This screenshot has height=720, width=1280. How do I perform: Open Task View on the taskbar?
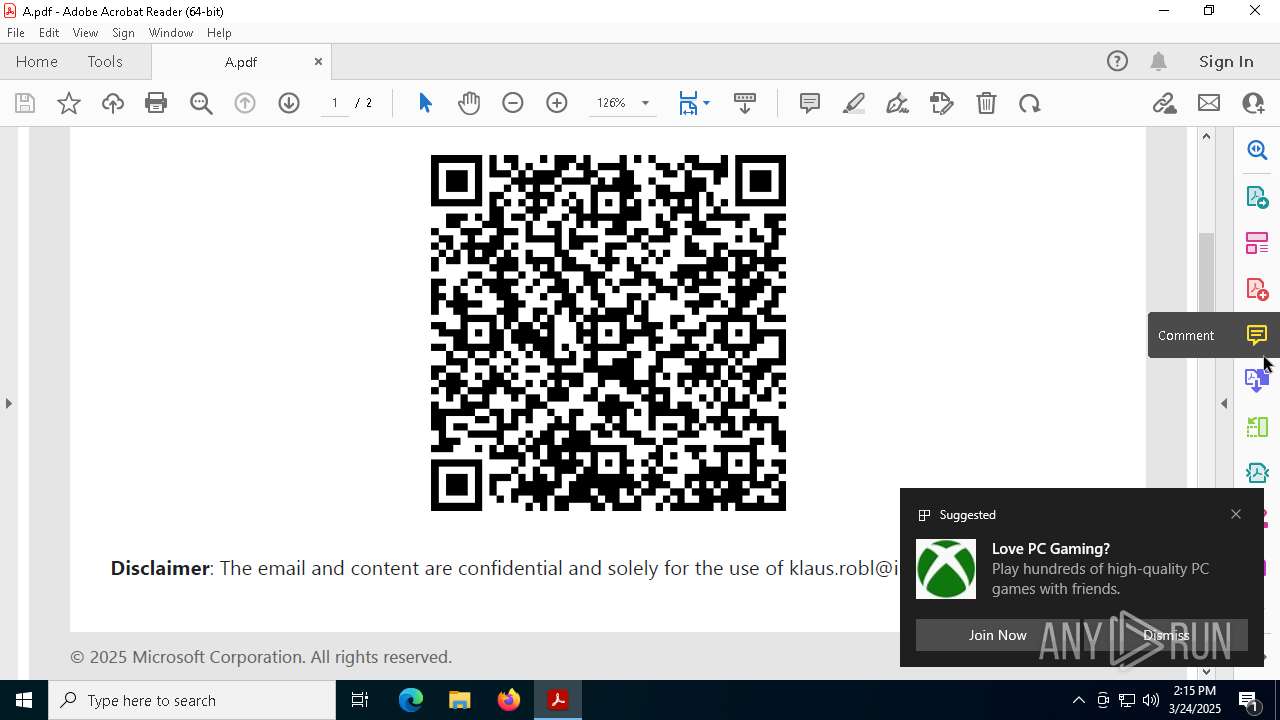(x=360, y=700)
